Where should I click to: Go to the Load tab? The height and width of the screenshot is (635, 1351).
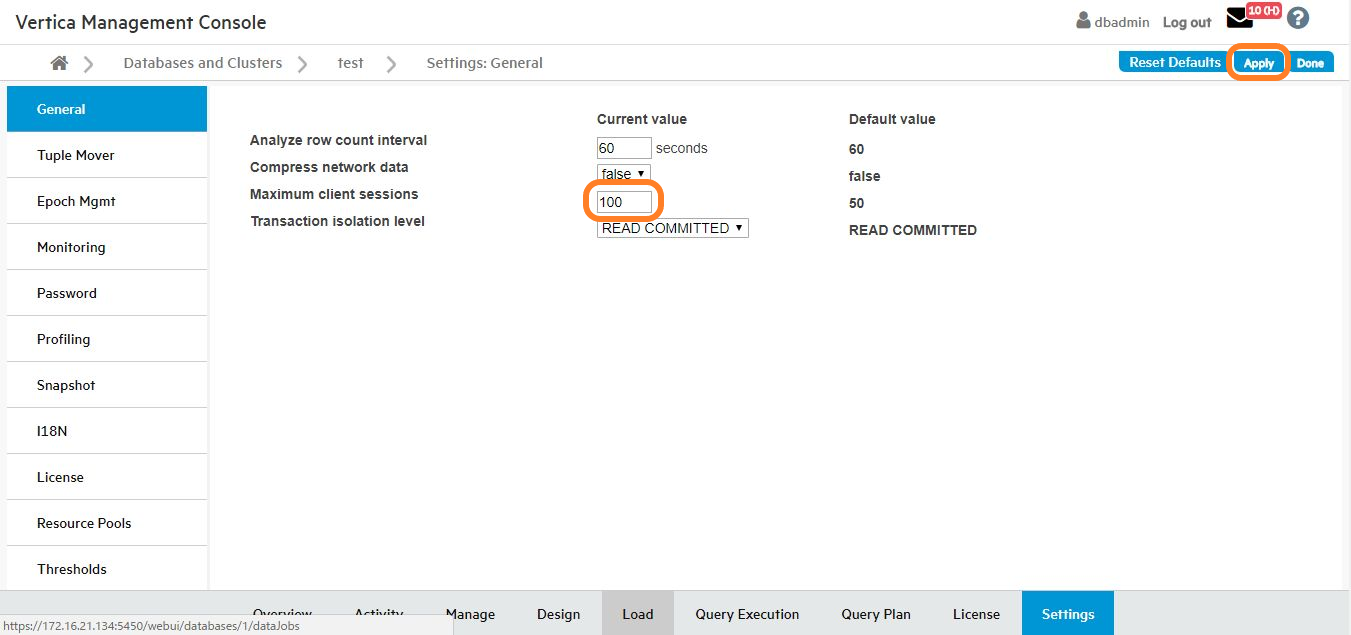tap(637, 614)
